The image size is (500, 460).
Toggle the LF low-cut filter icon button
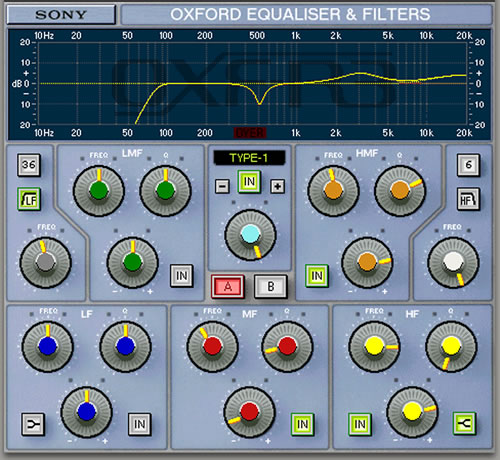[29, 199]
